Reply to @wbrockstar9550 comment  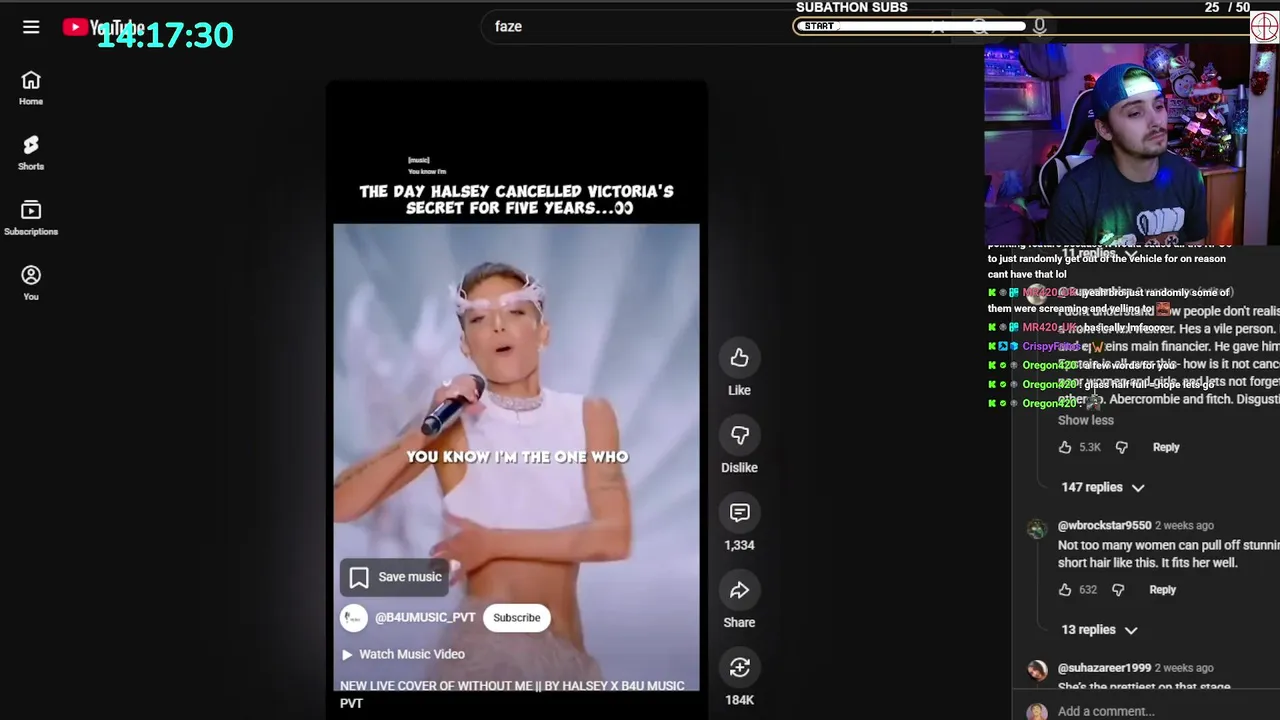pos(1162,590)
